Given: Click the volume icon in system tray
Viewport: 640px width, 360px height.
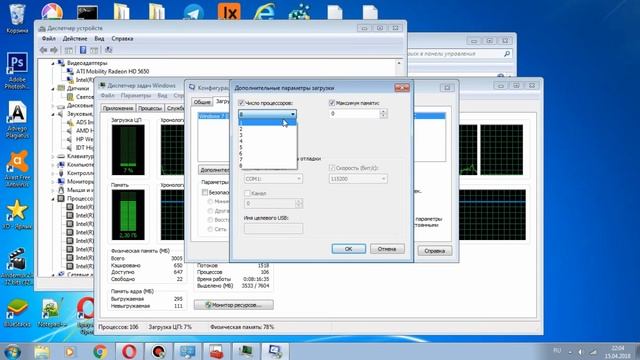Looking at the screenshot, I should (x=581, y=351).
